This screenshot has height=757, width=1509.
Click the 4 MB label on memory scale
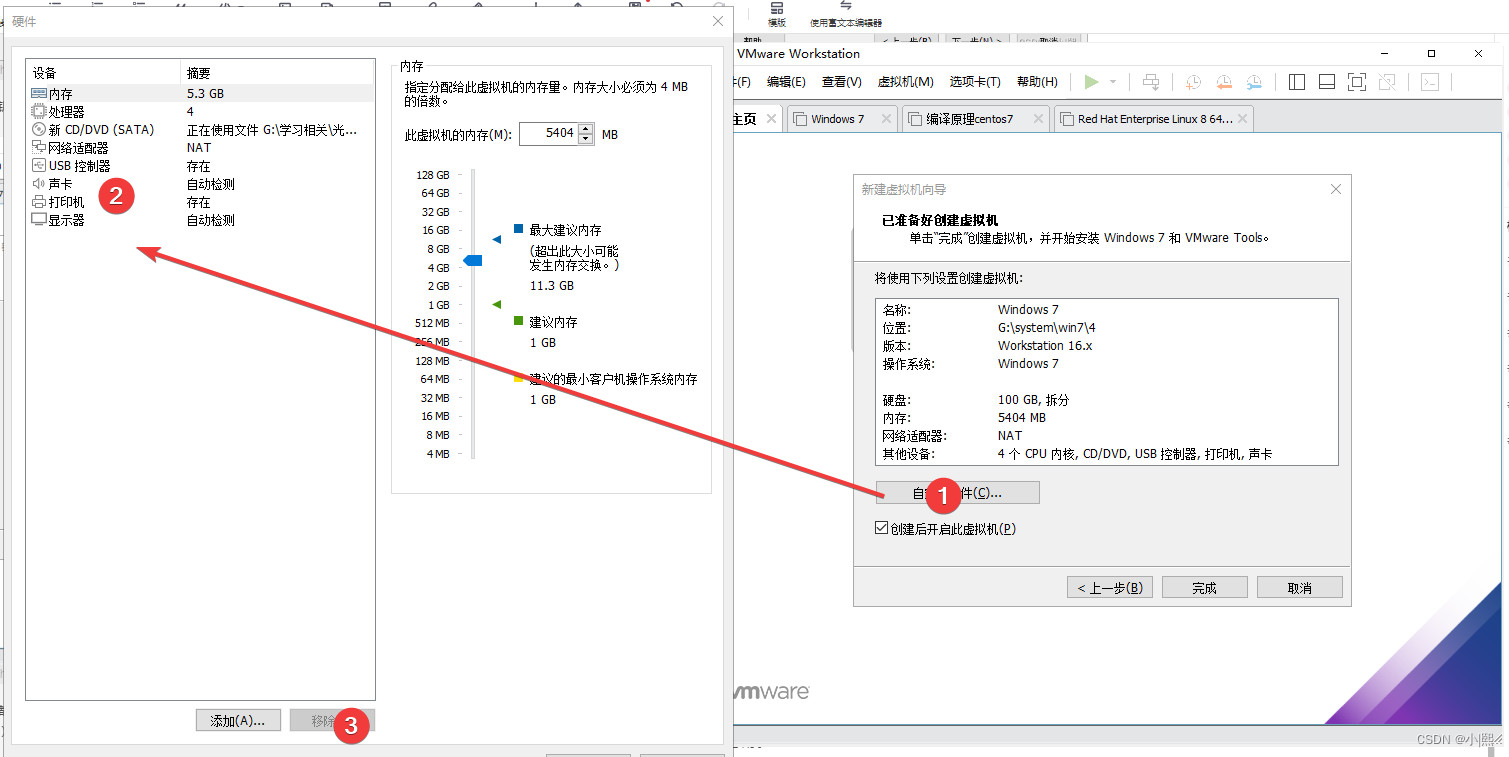pyautogui.click(x=438, y=454)
